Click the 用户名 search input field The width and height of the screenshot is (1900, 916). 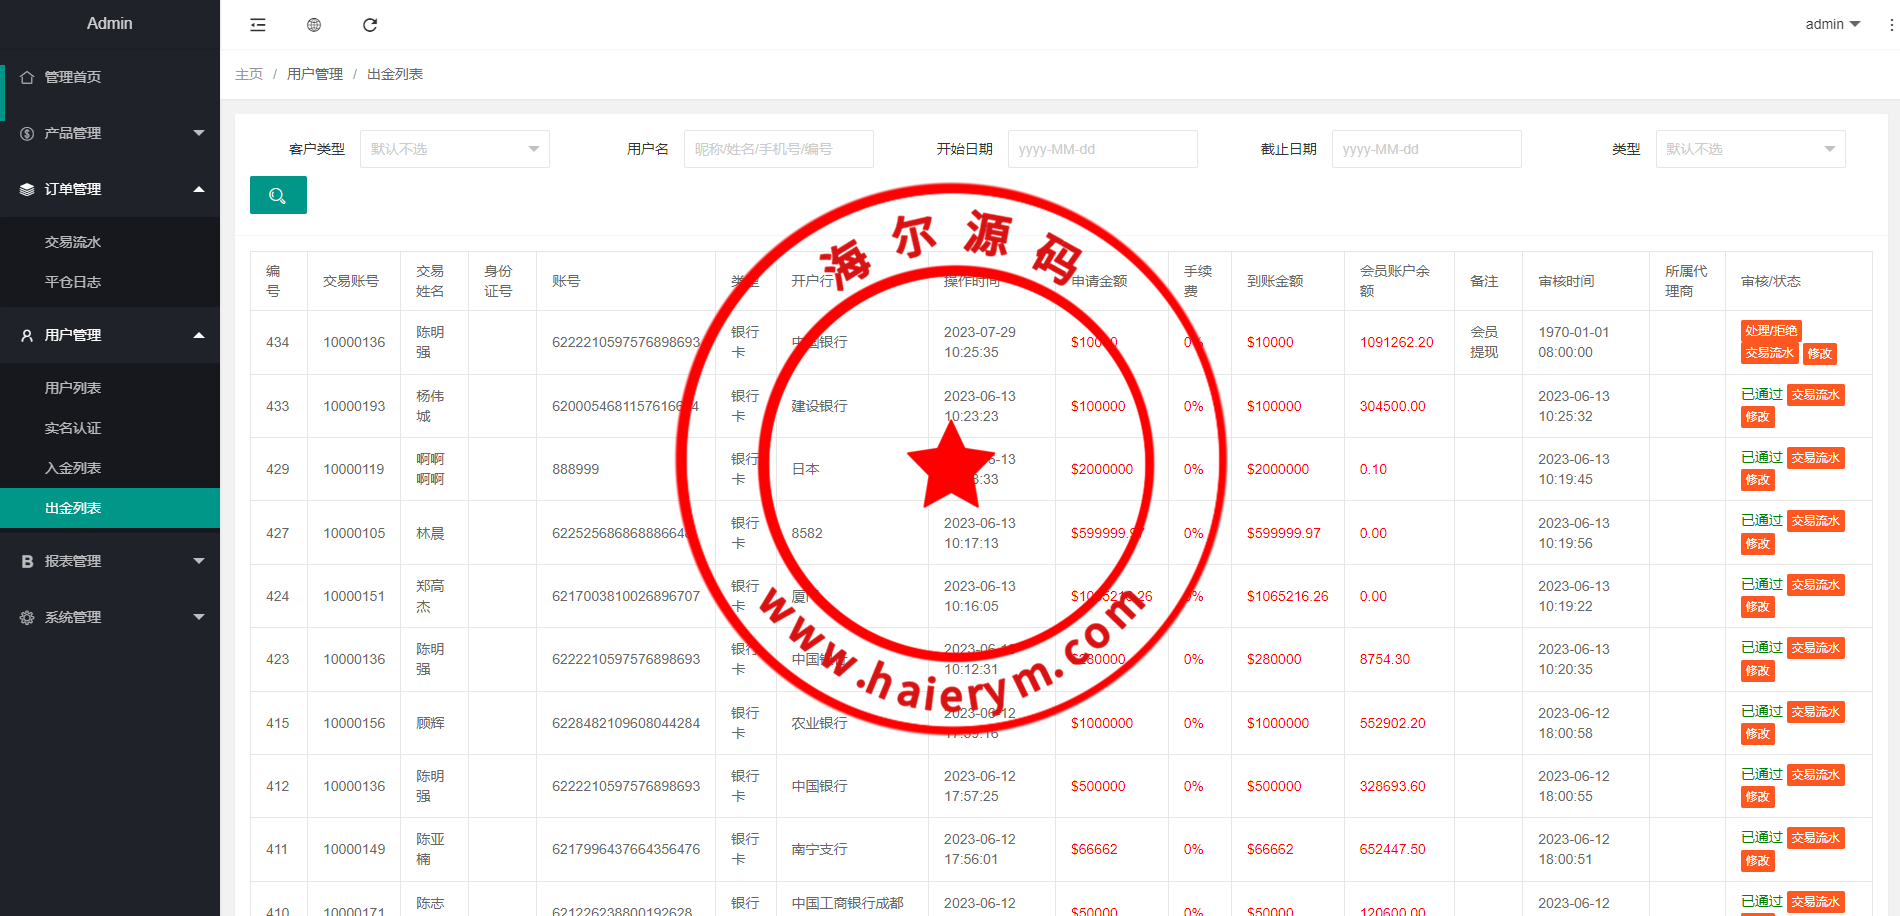(x=778, y=149)
